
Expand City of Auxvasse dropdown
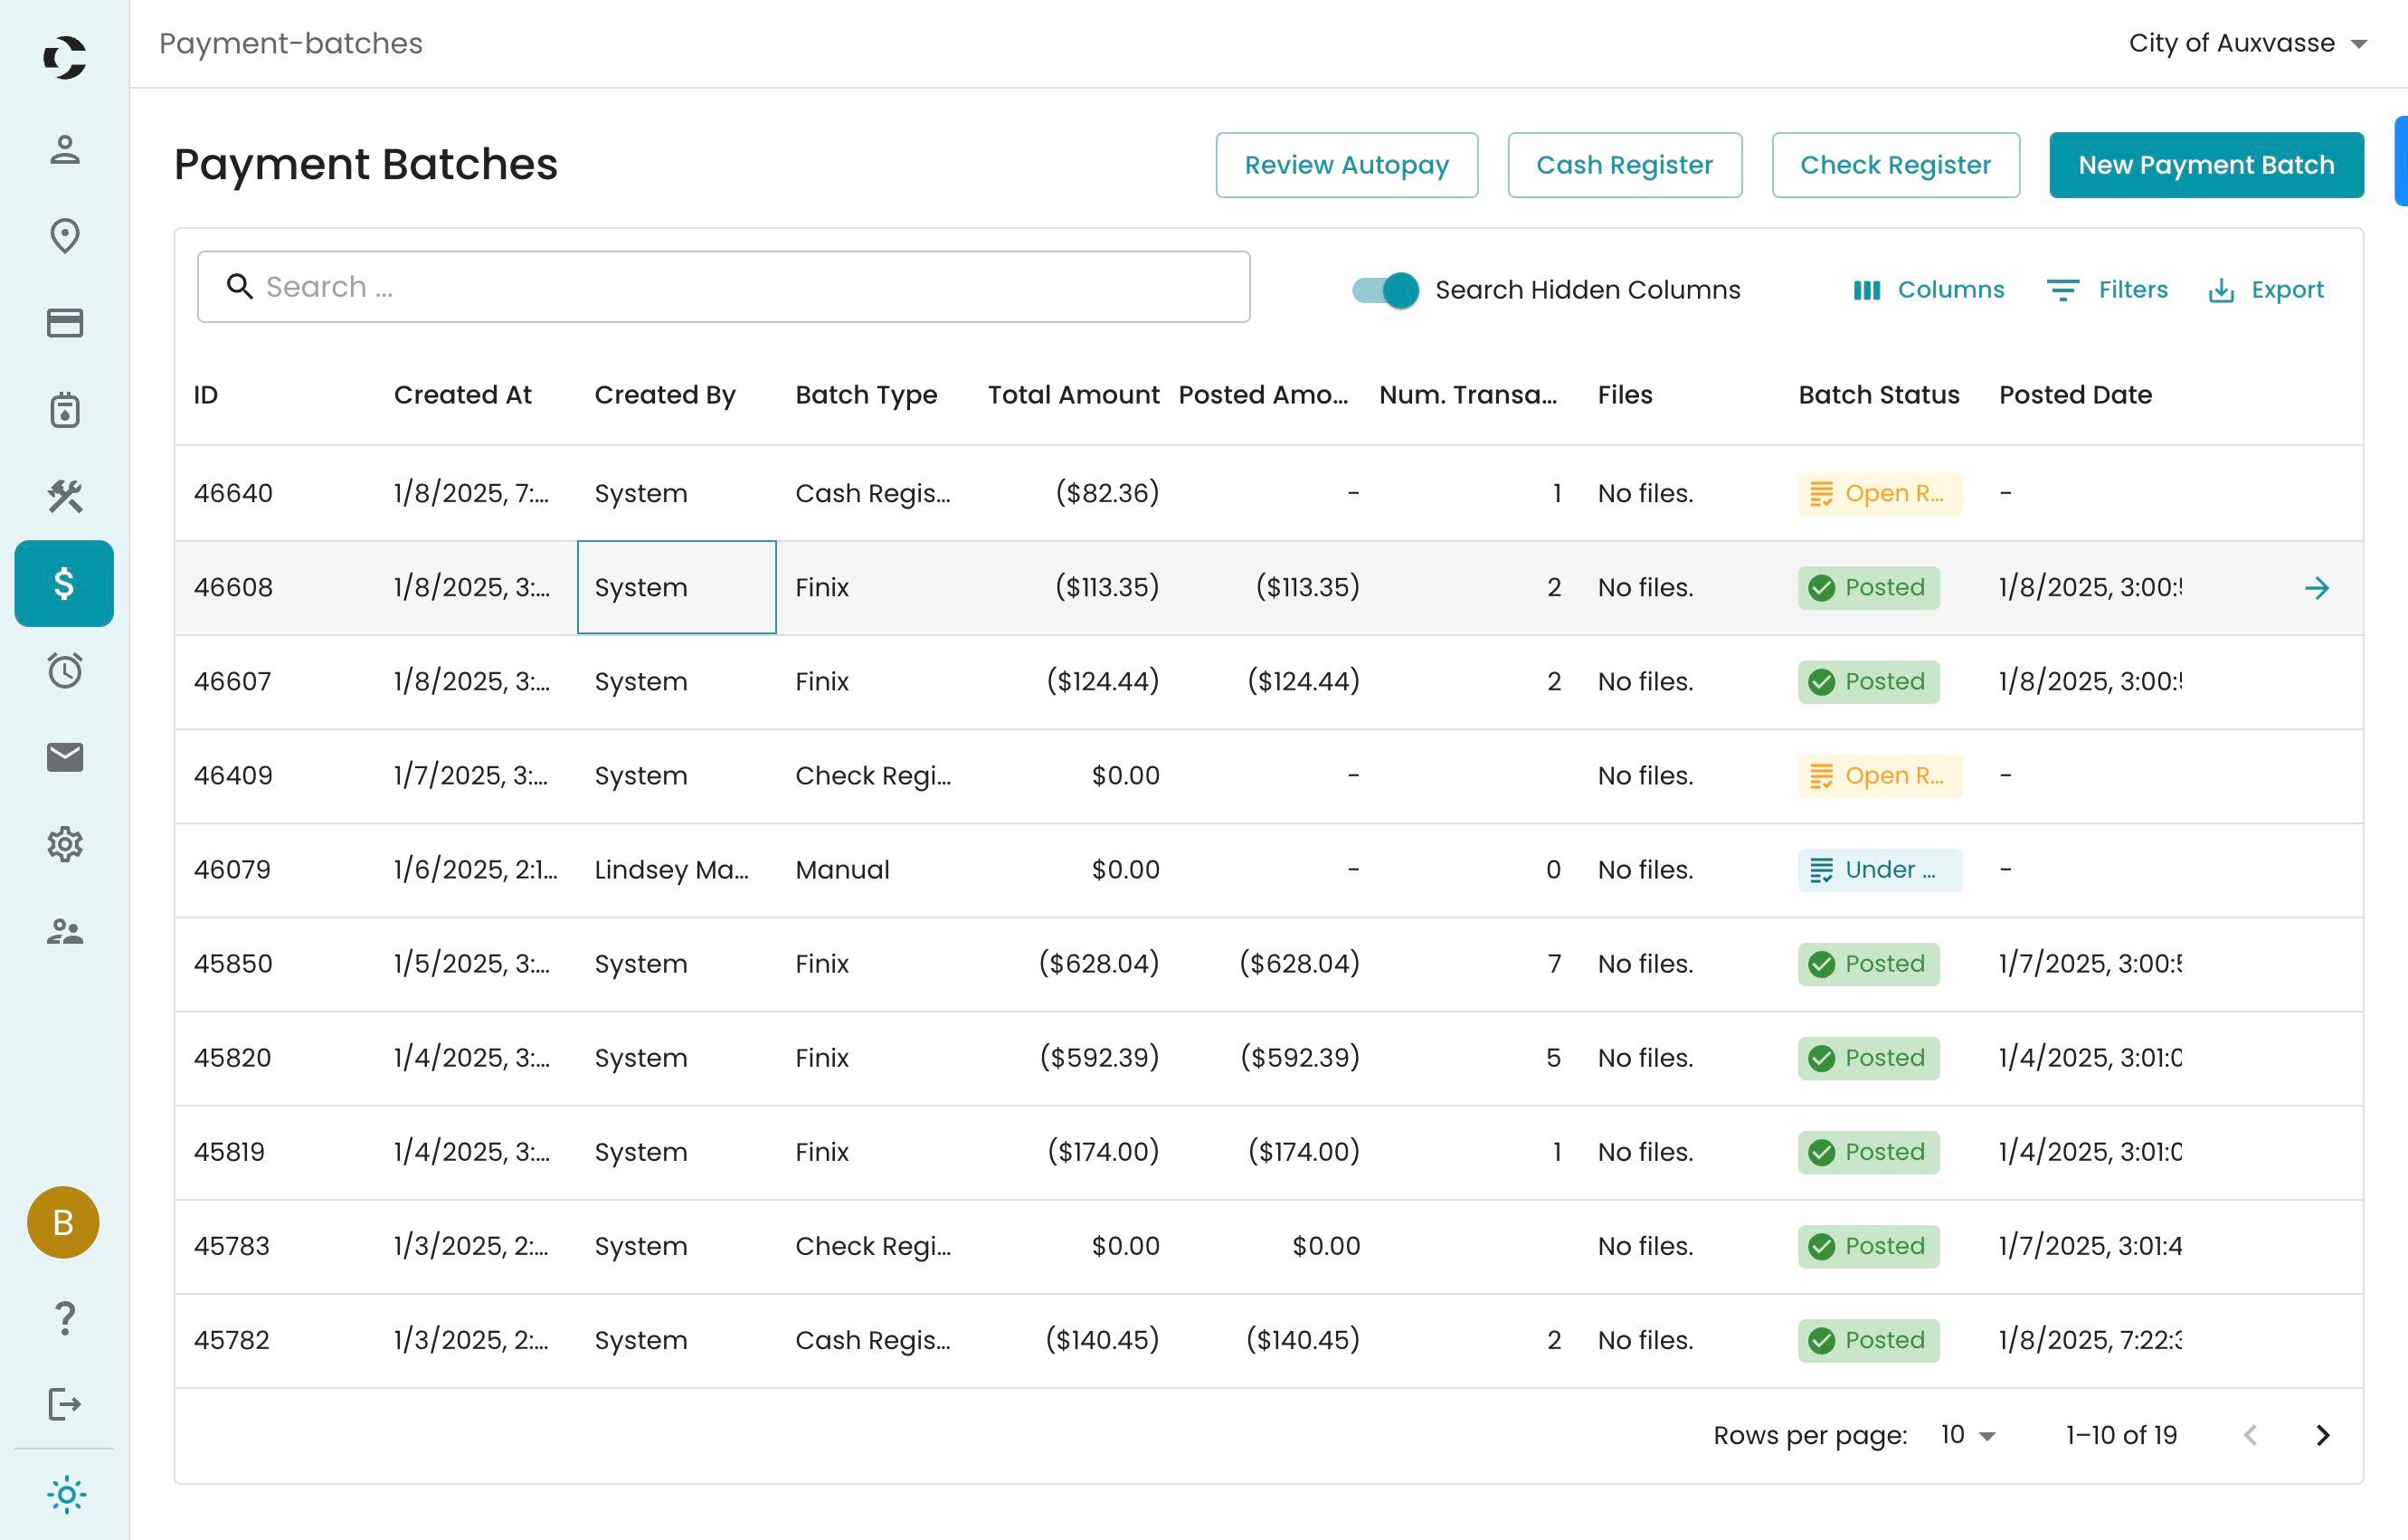pyautogui.click(x=2246, y=43)
